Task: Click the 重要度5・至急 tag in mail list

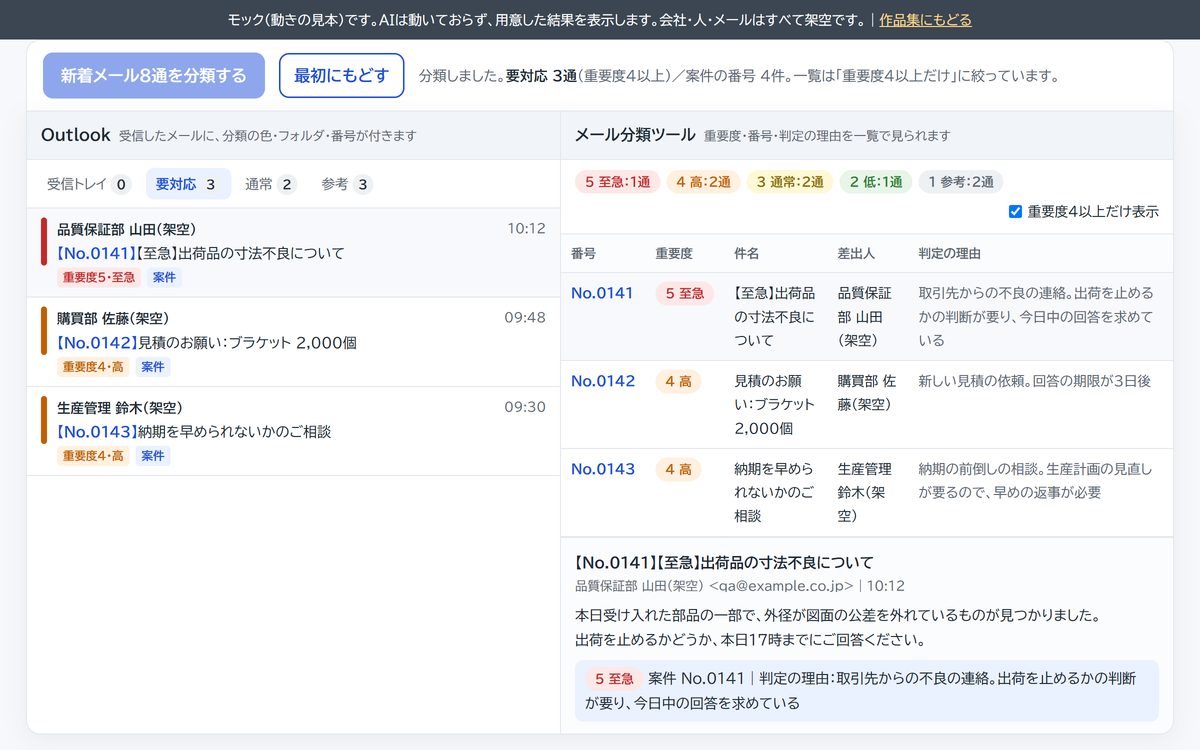Action: tap(99, 278)
